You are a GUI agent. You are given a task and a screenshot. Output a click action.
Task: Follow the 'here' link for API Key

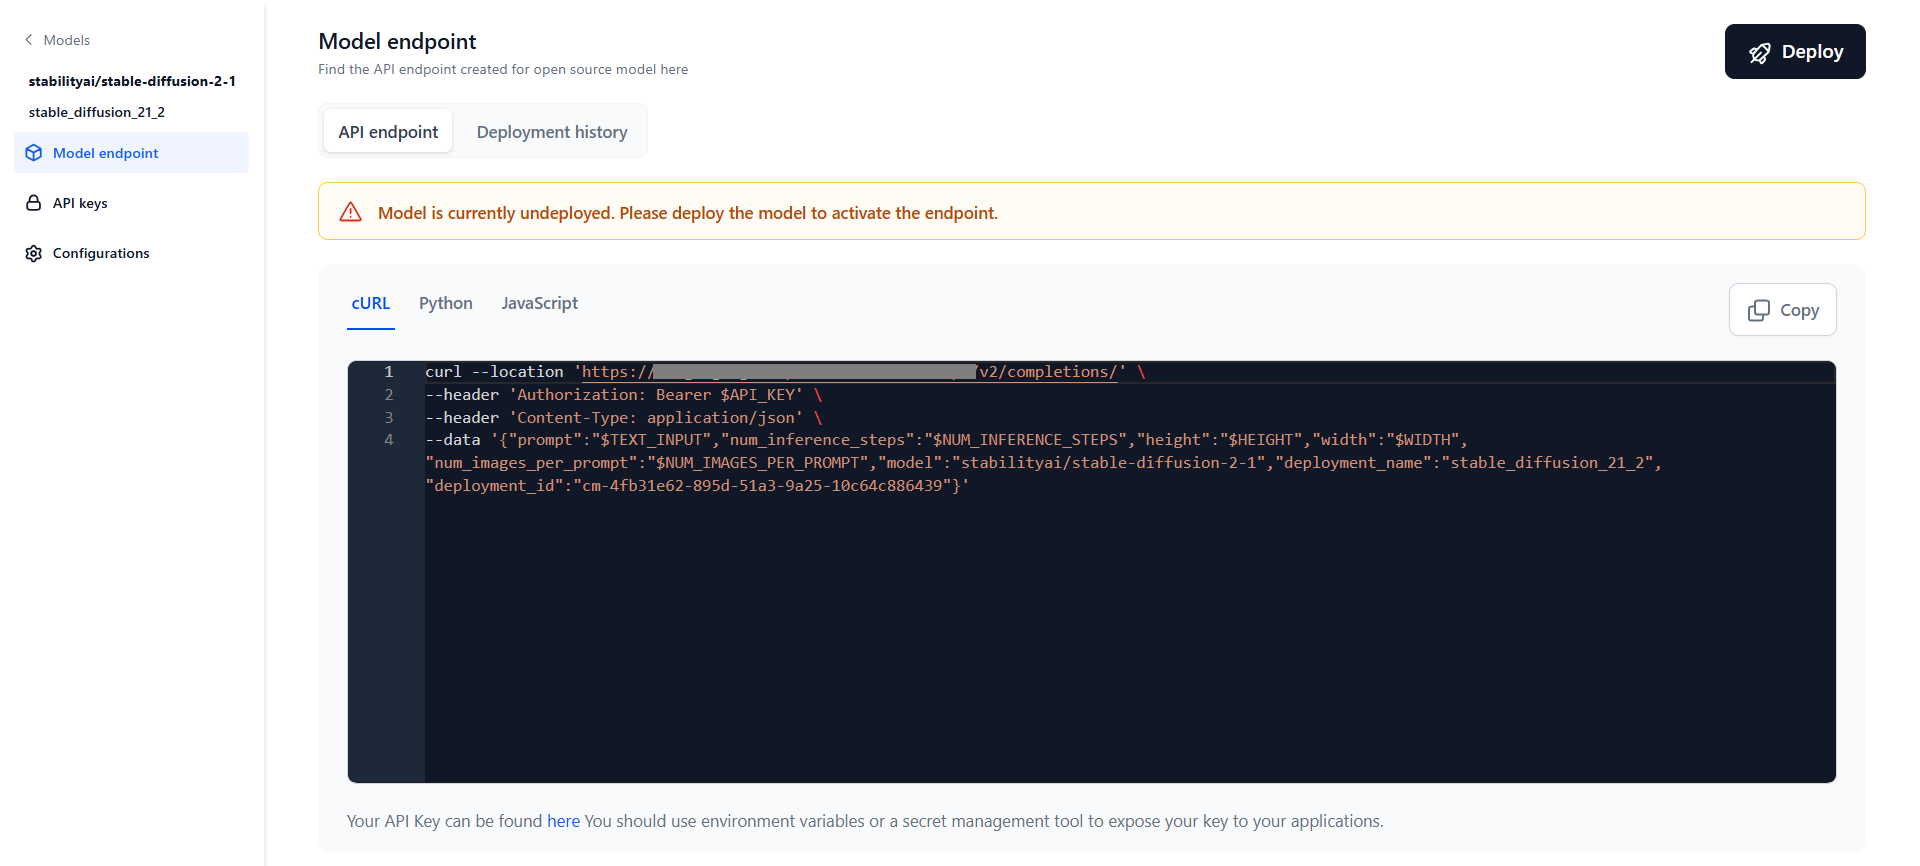(563, 821)
